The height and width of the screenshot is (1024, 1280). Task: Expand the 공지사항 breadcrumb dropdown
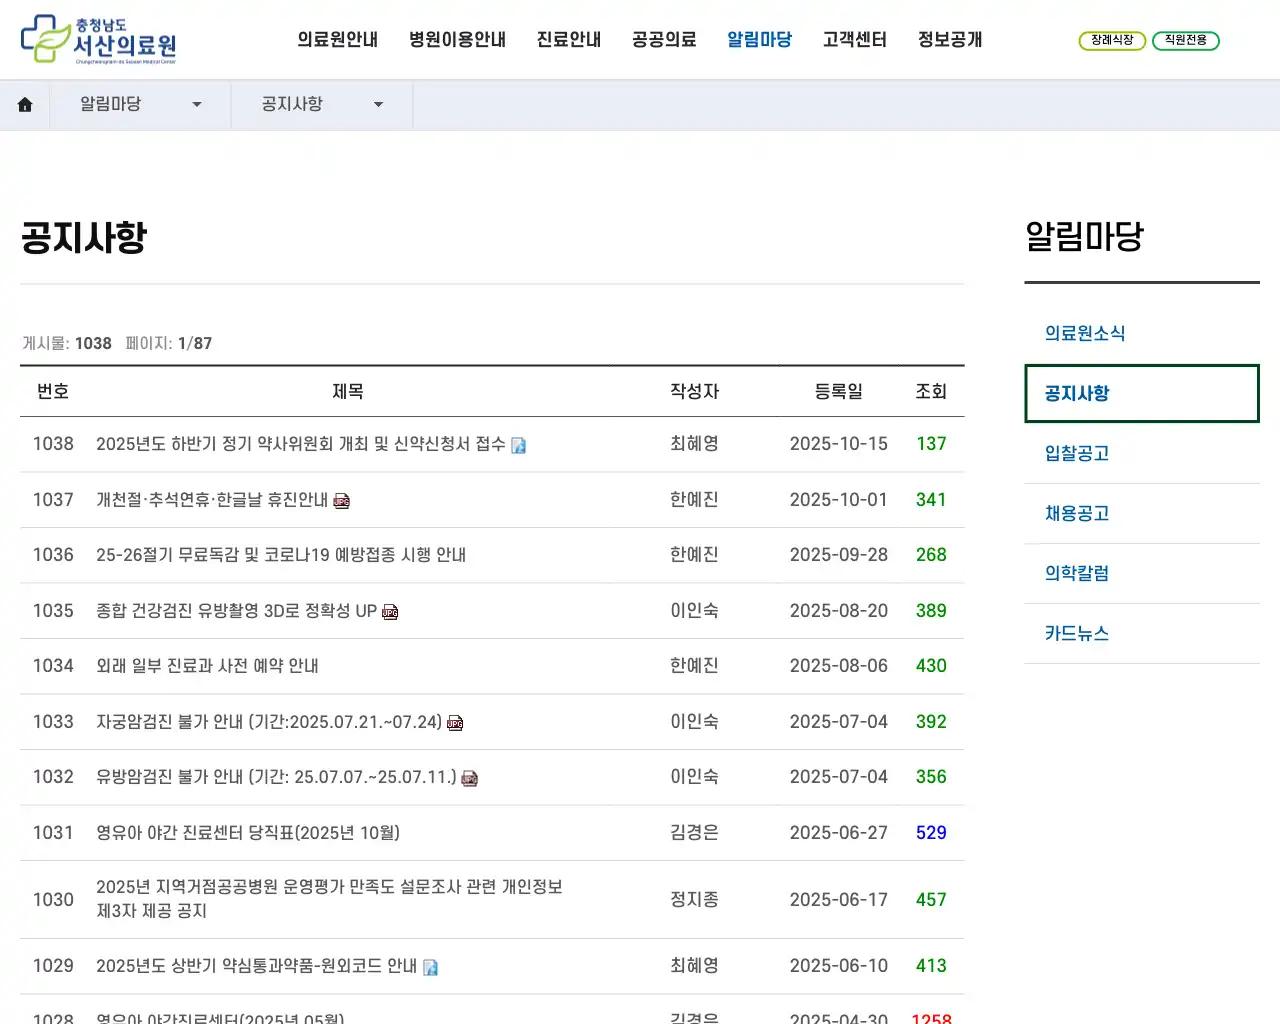tap(378, 104)
